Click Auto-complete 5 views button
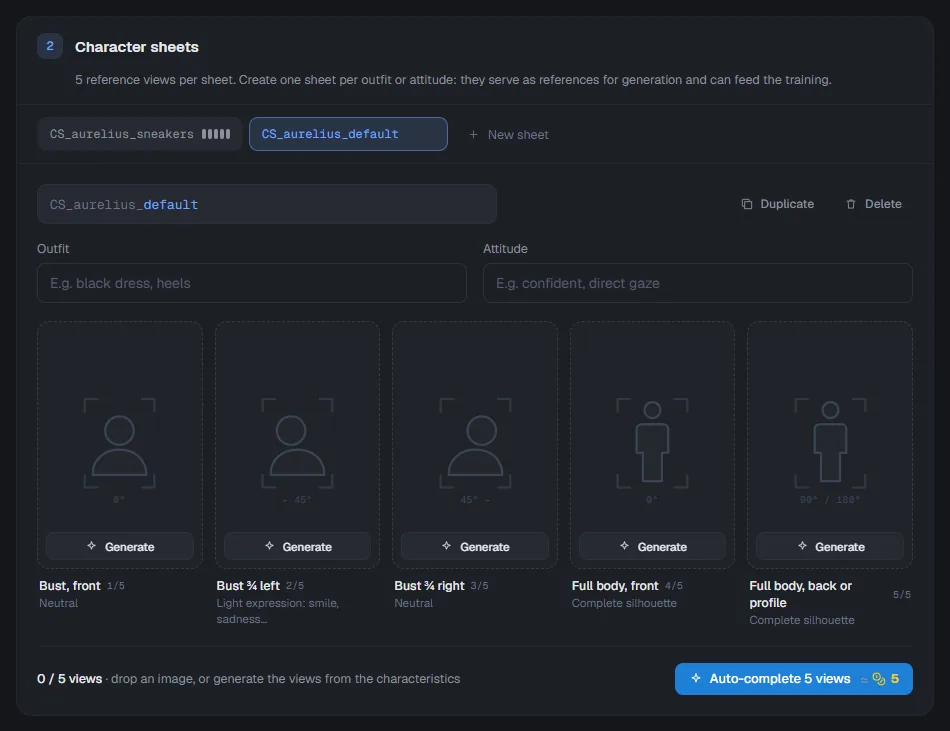950x731 pixels. click(x=794, y=679)
